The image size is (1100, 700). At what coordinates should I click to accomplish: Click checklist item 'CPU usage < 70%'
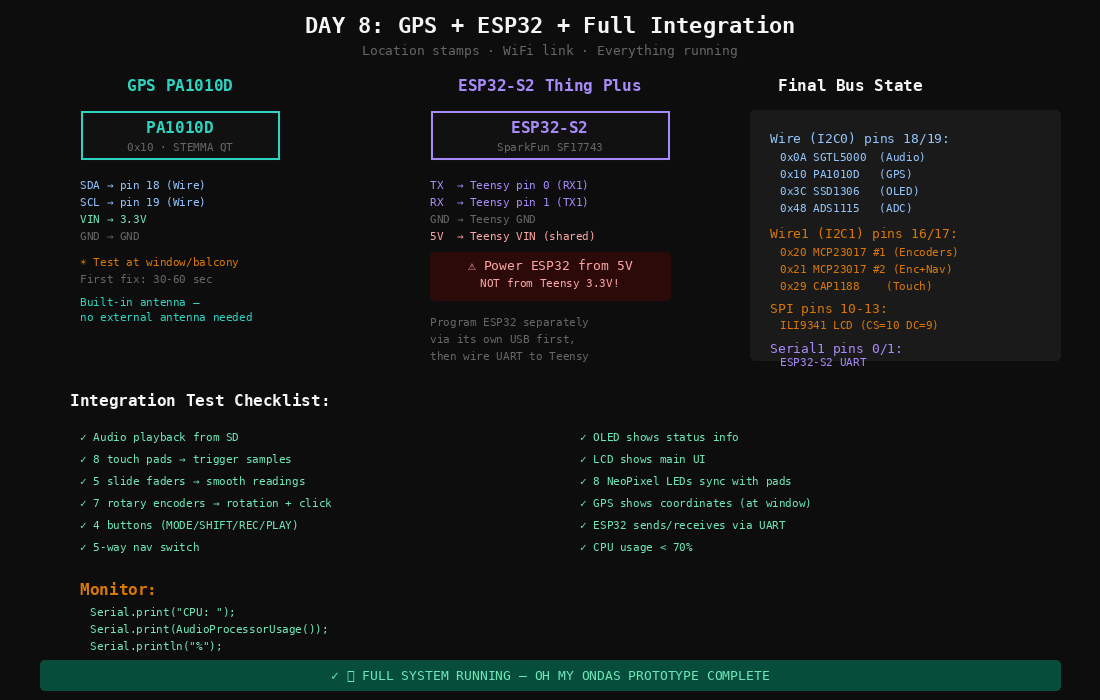[636, 547]
